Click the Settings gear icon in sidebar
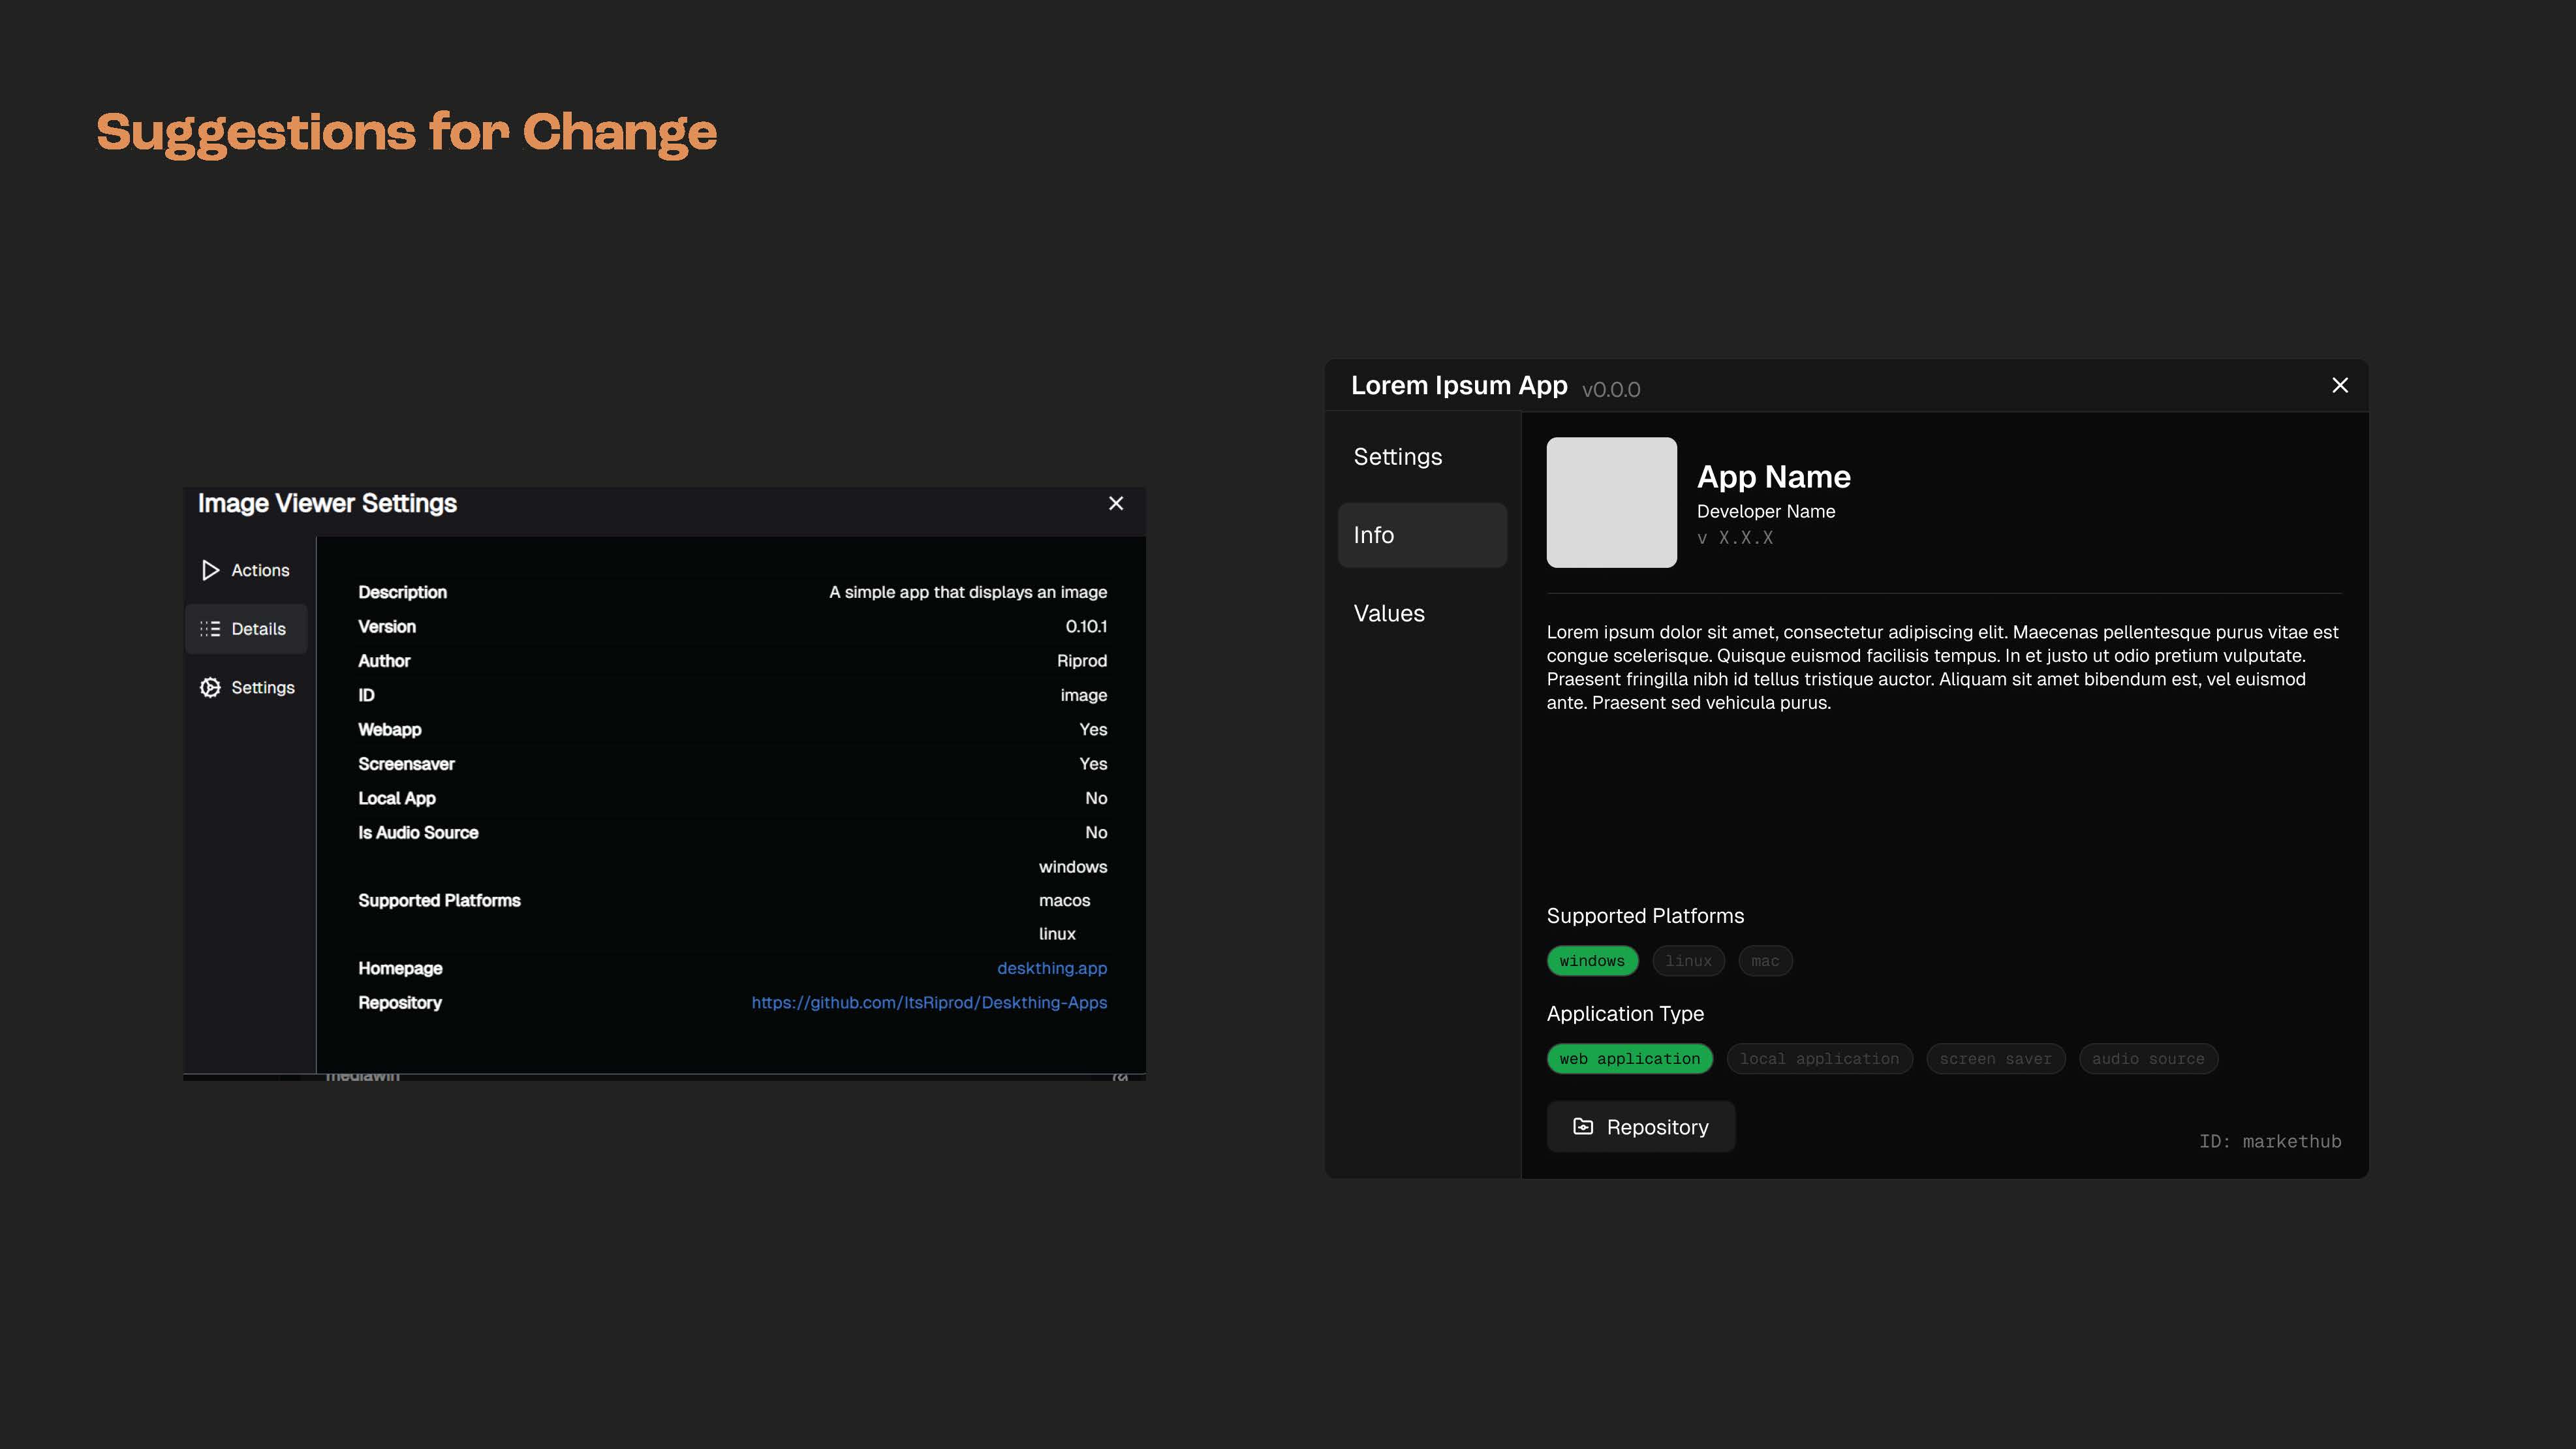This screenshot has width=2576, height=1449. coord(210,688)
